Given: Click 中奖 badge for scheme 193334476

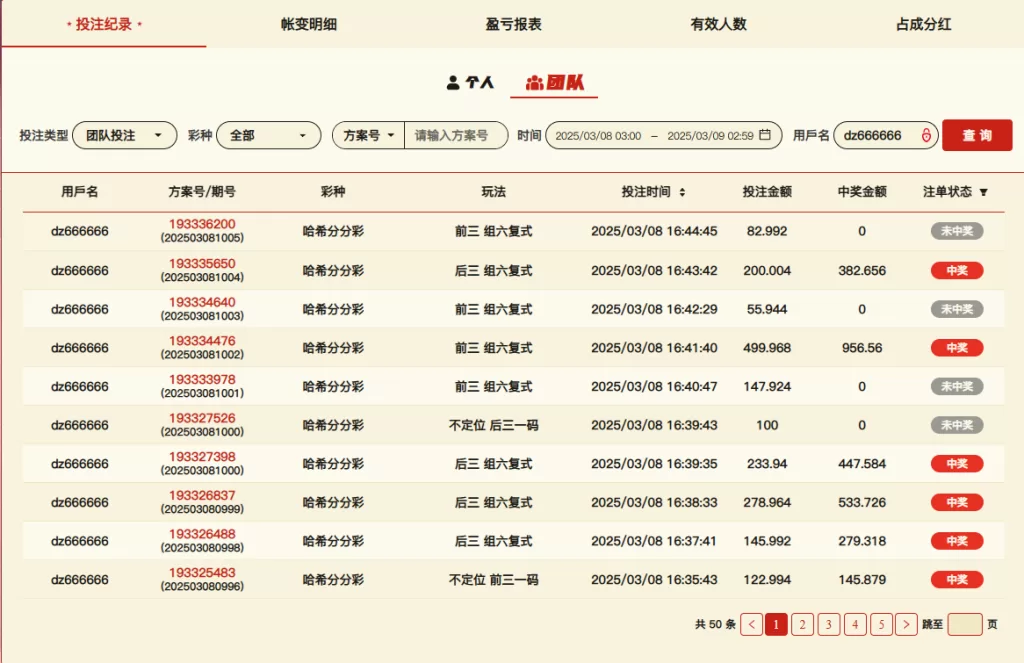Looking at the screenshot, I should coord(957,348).
